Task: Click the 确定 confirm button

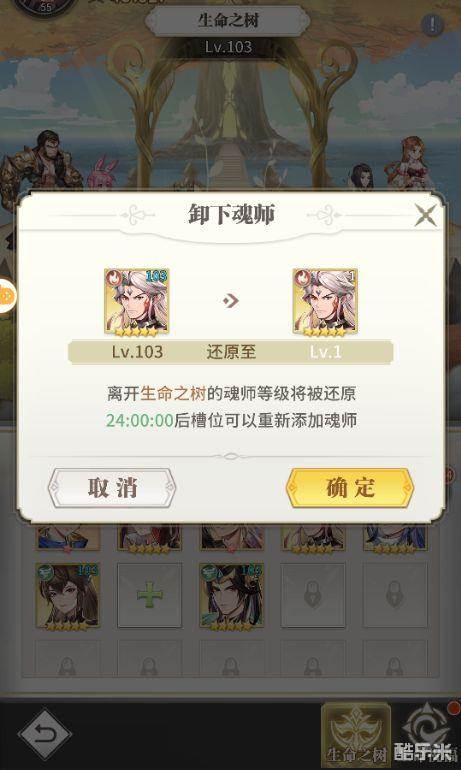Action: 350,488
